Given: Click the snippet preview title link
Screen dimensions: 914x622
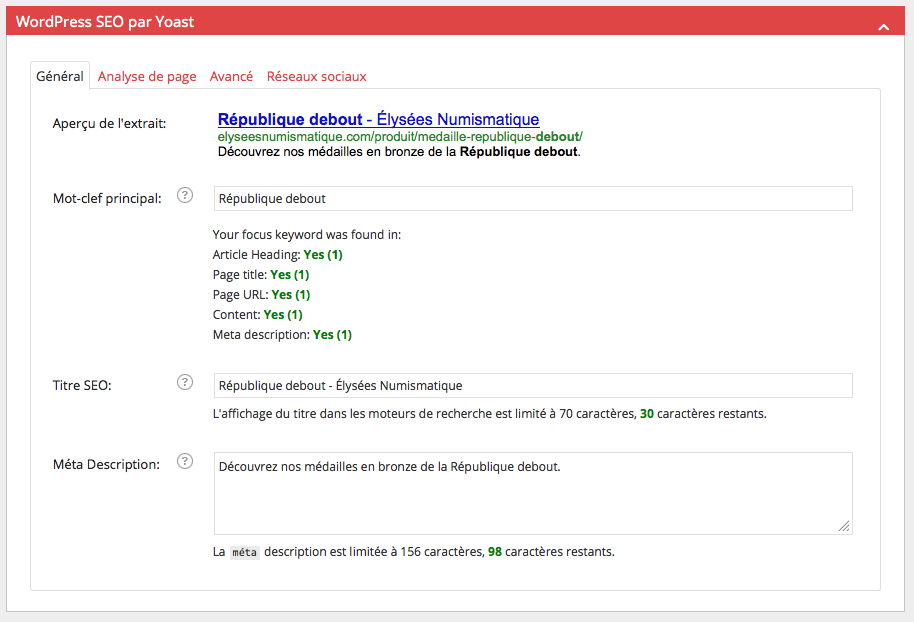Looking at the screenshot, I should pos(378,120).
